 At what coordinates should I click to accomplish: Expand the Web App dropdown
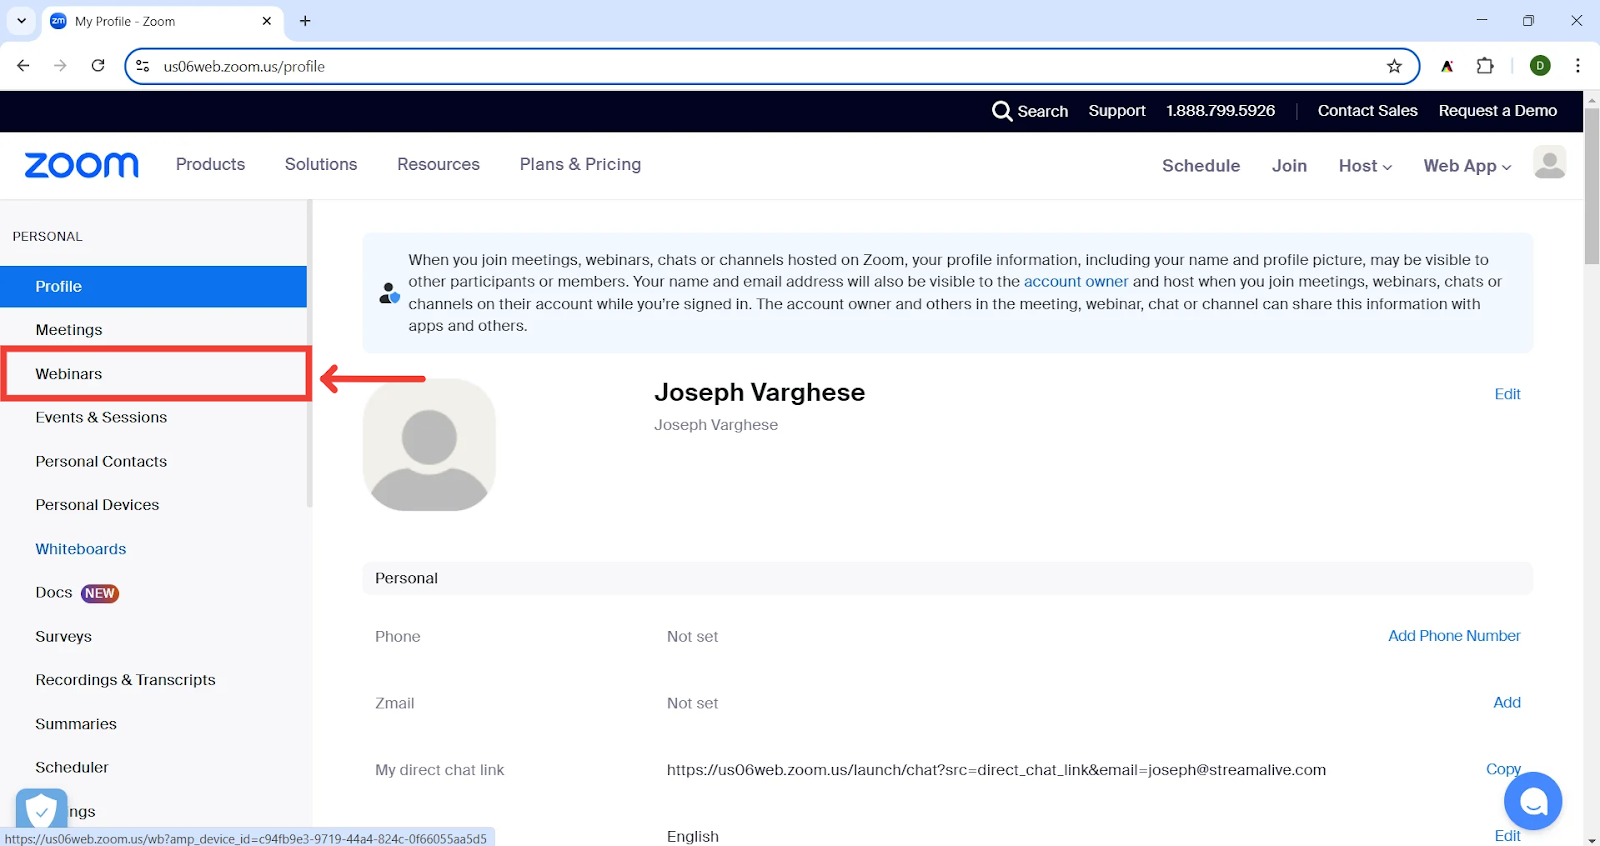[1467, 166]
